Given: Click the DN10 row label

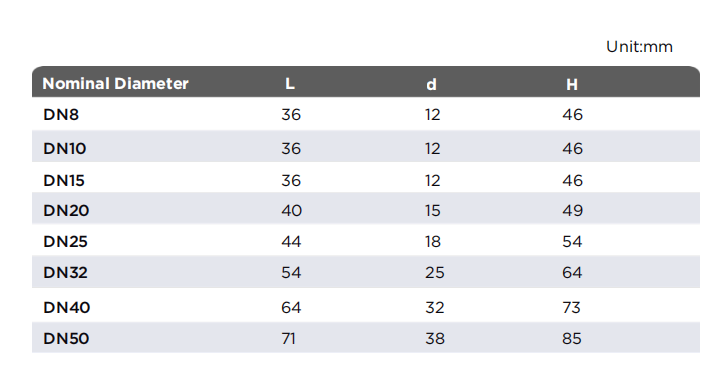Looking at the screenshot, I should pyautogui.click(x=64, y=148).
